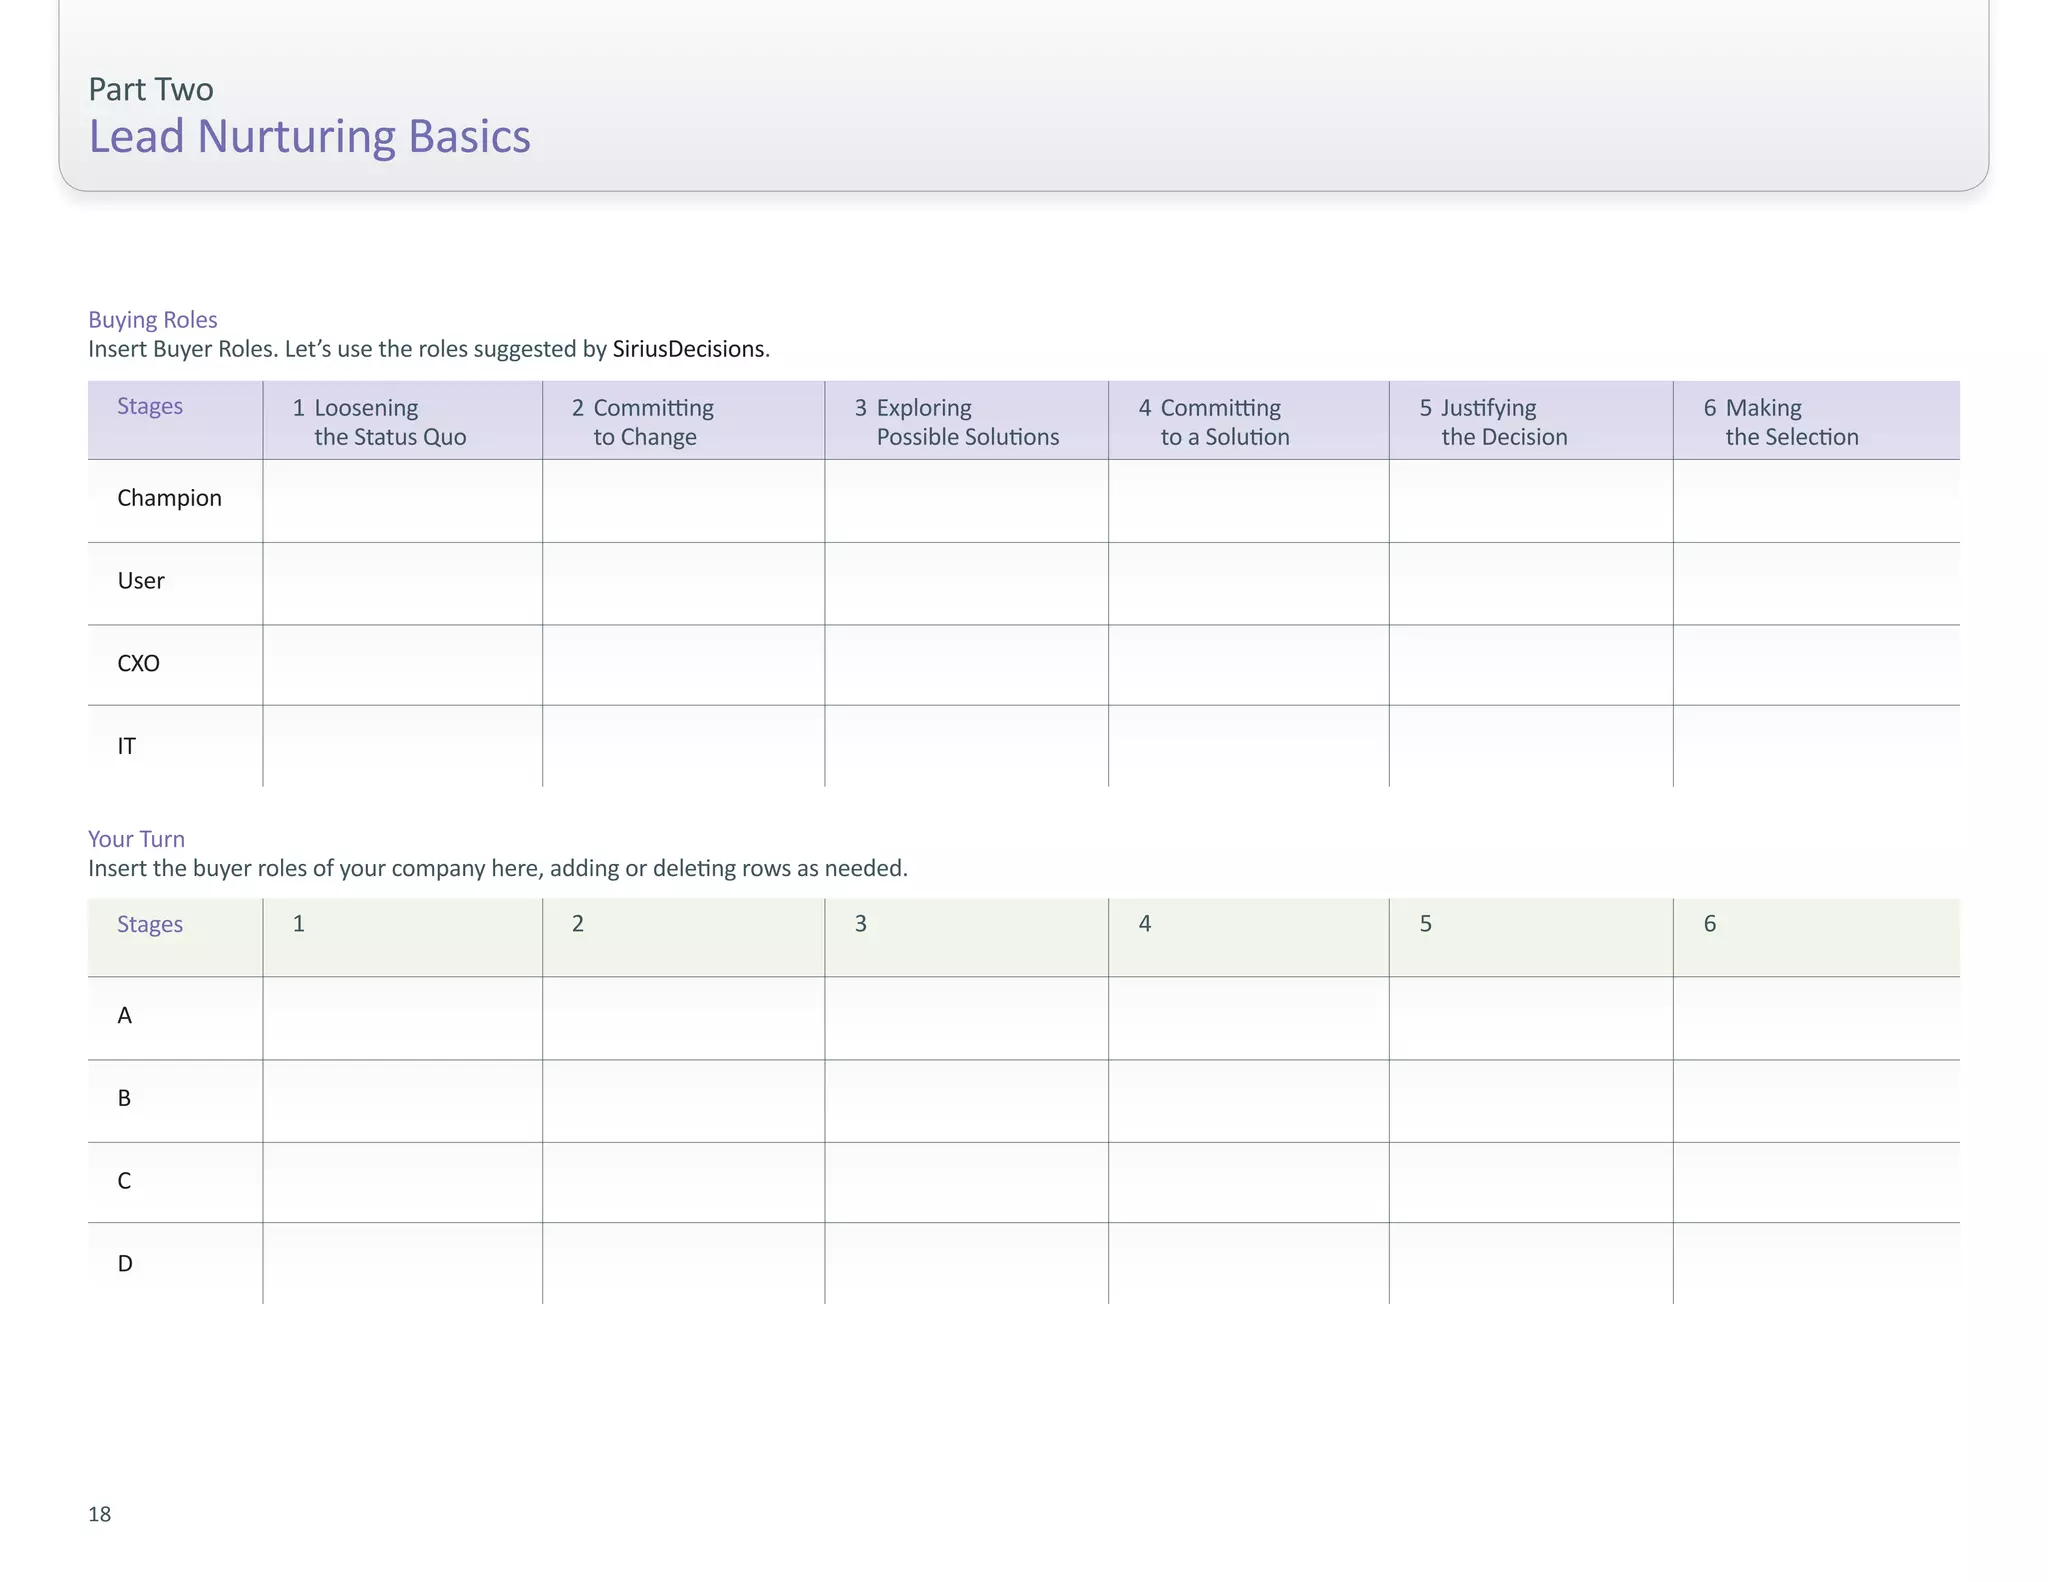The height and width of the screenshot is (1582, 2048).
Task: Click the 'Stages' header in the Your Turn table
Action: click(150, 924)
